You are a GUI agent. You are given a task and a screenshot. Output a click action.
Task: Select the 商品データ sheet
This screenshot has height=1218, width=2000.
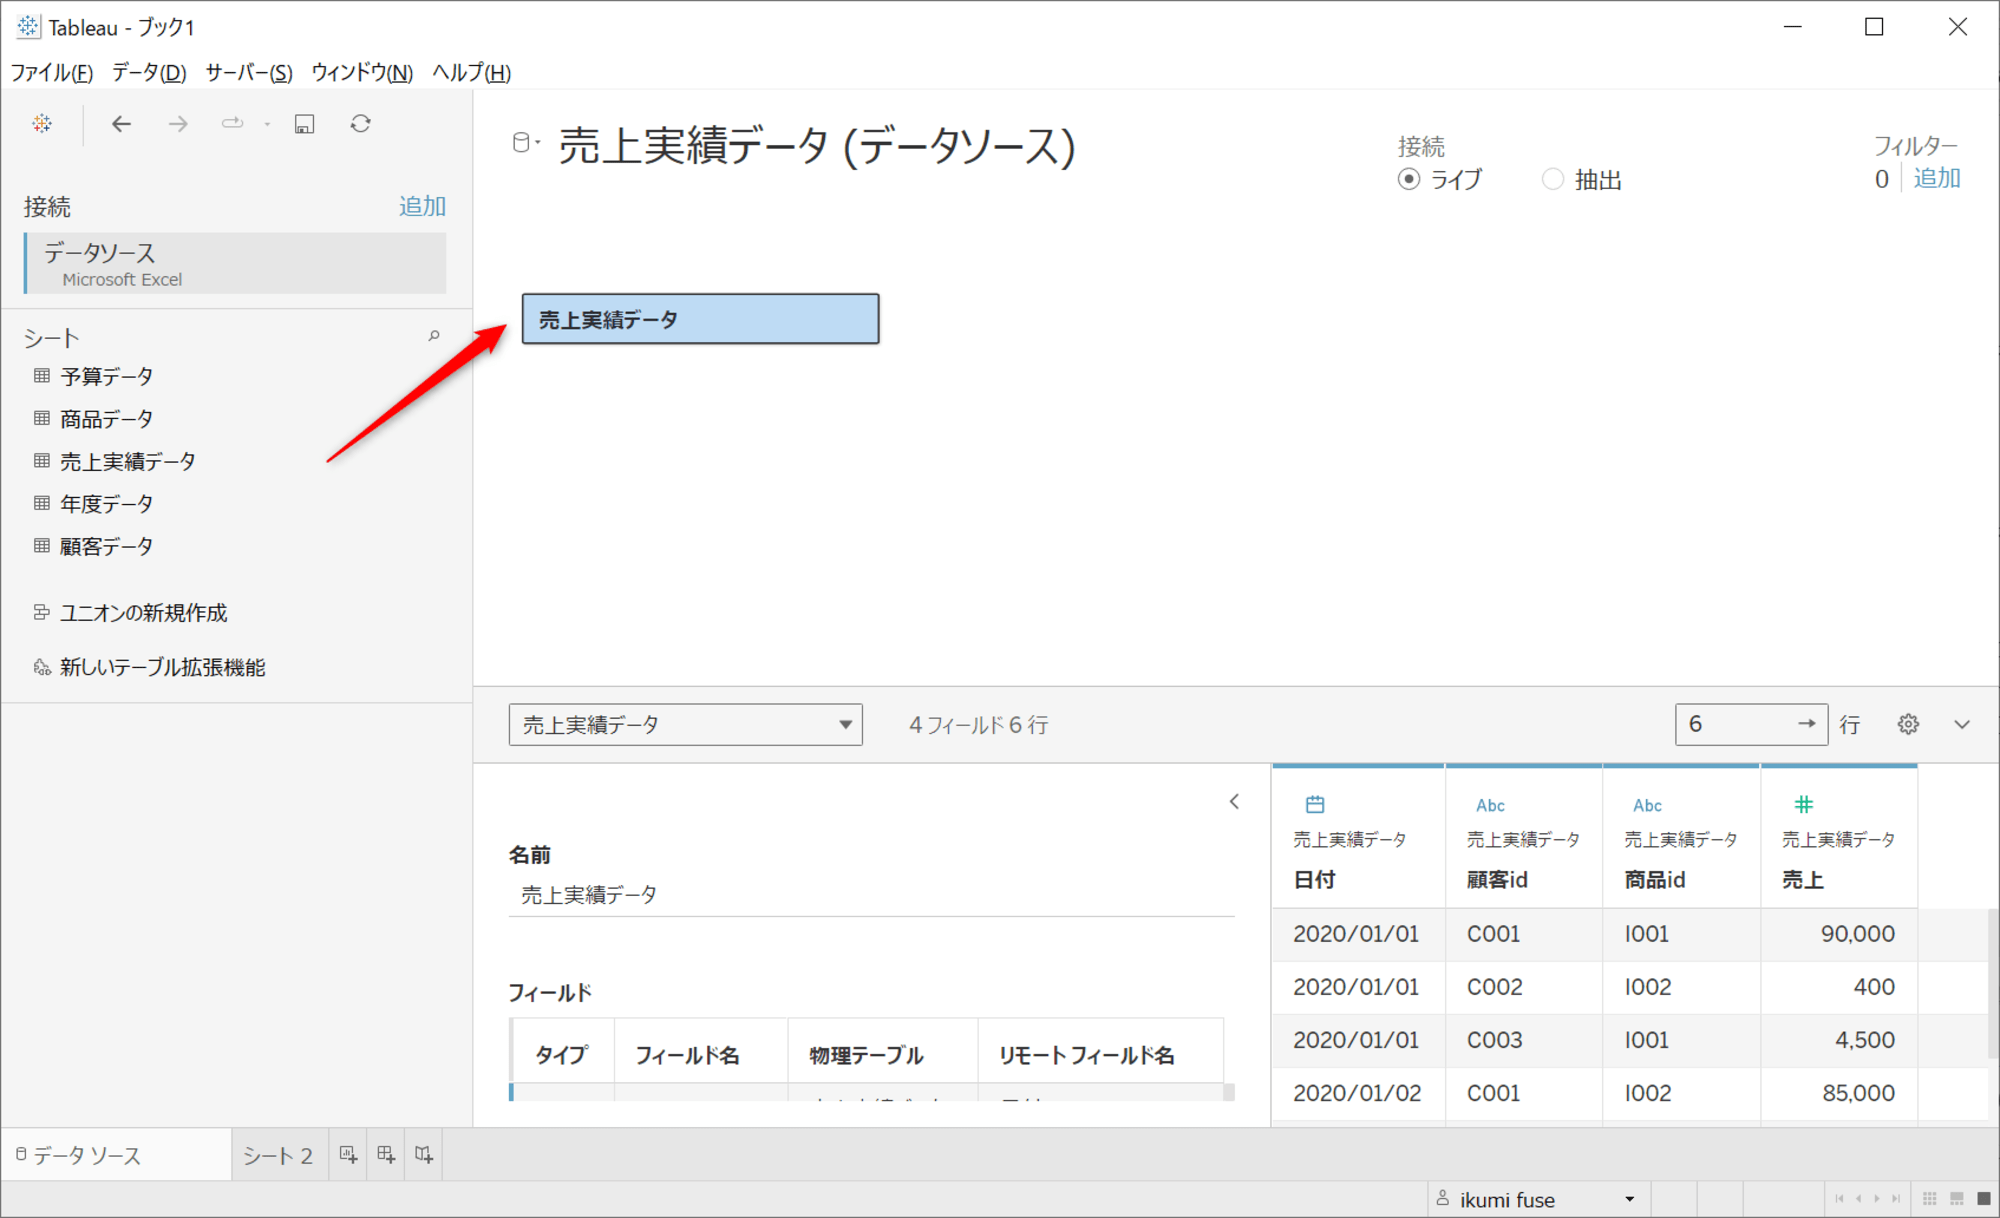point(106,418)
